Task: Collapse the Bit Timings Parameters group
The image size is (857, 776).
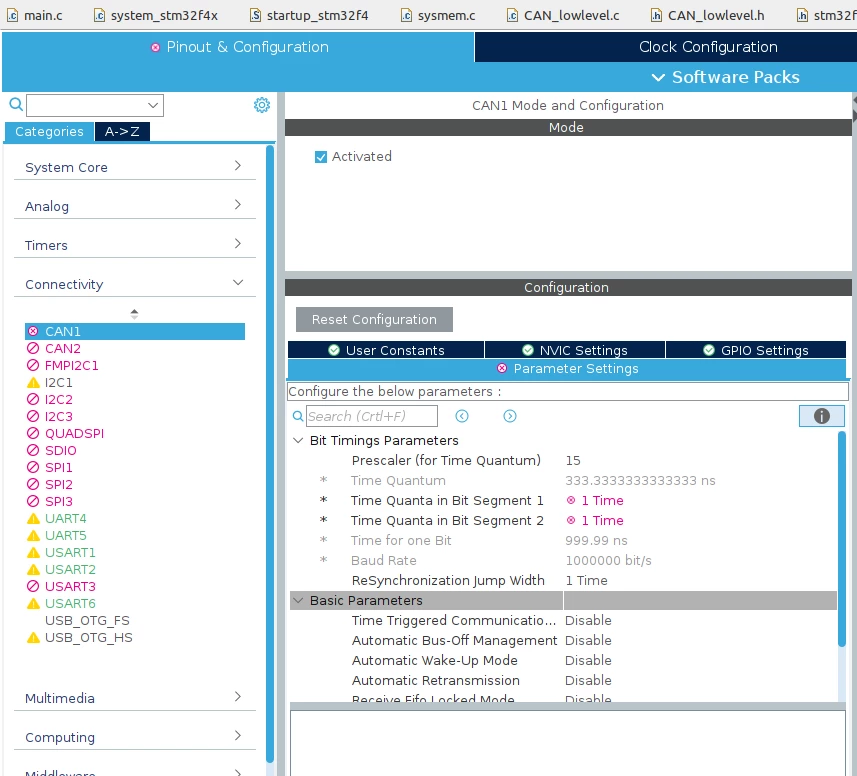Action: pos(298,440)
